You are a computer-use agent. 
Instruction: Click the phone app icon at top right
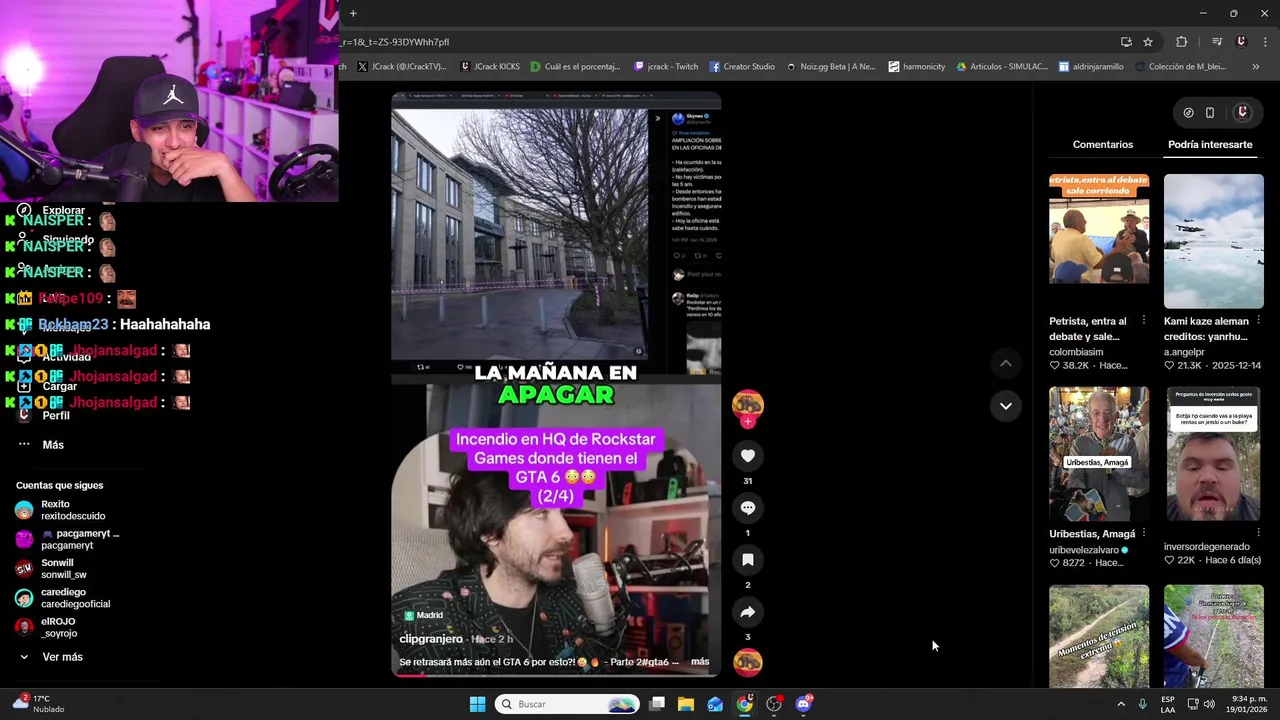click(1209, 113)
